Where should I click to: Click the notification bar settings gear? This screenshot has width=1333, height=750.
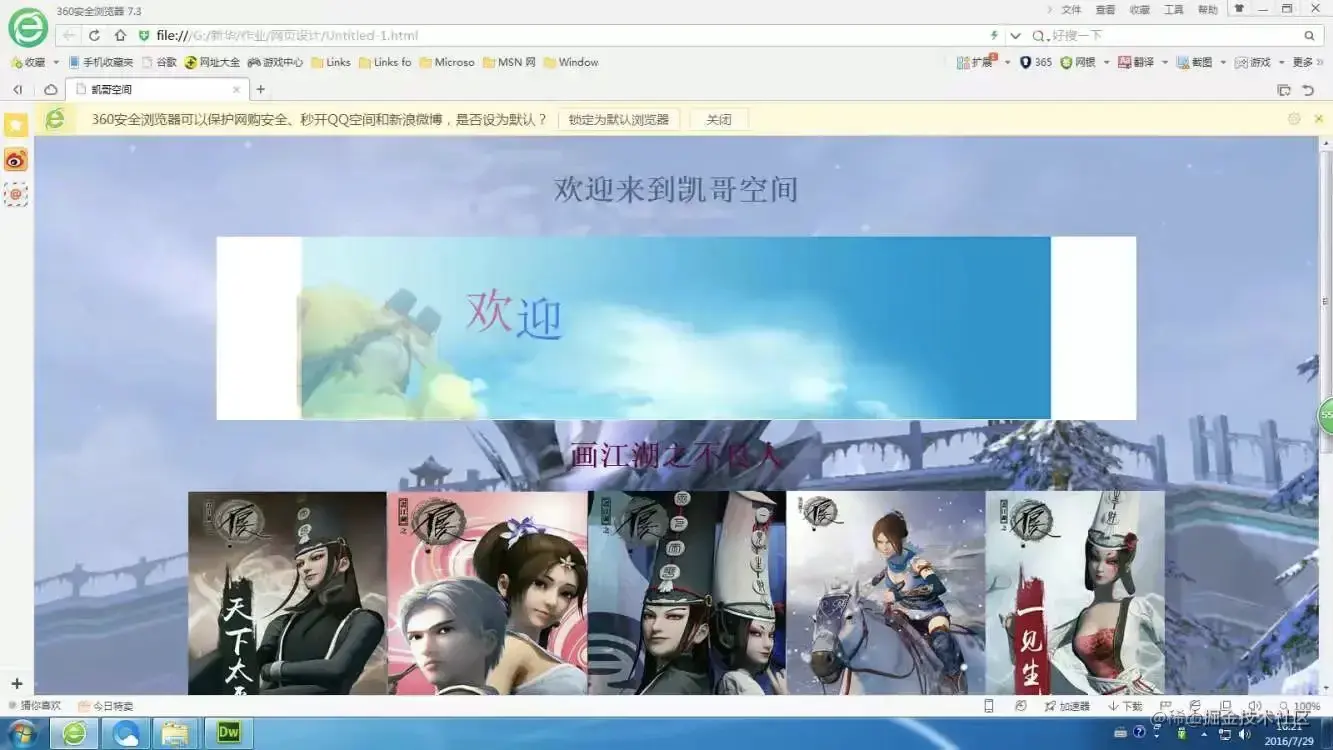(x=1294, y=119)
